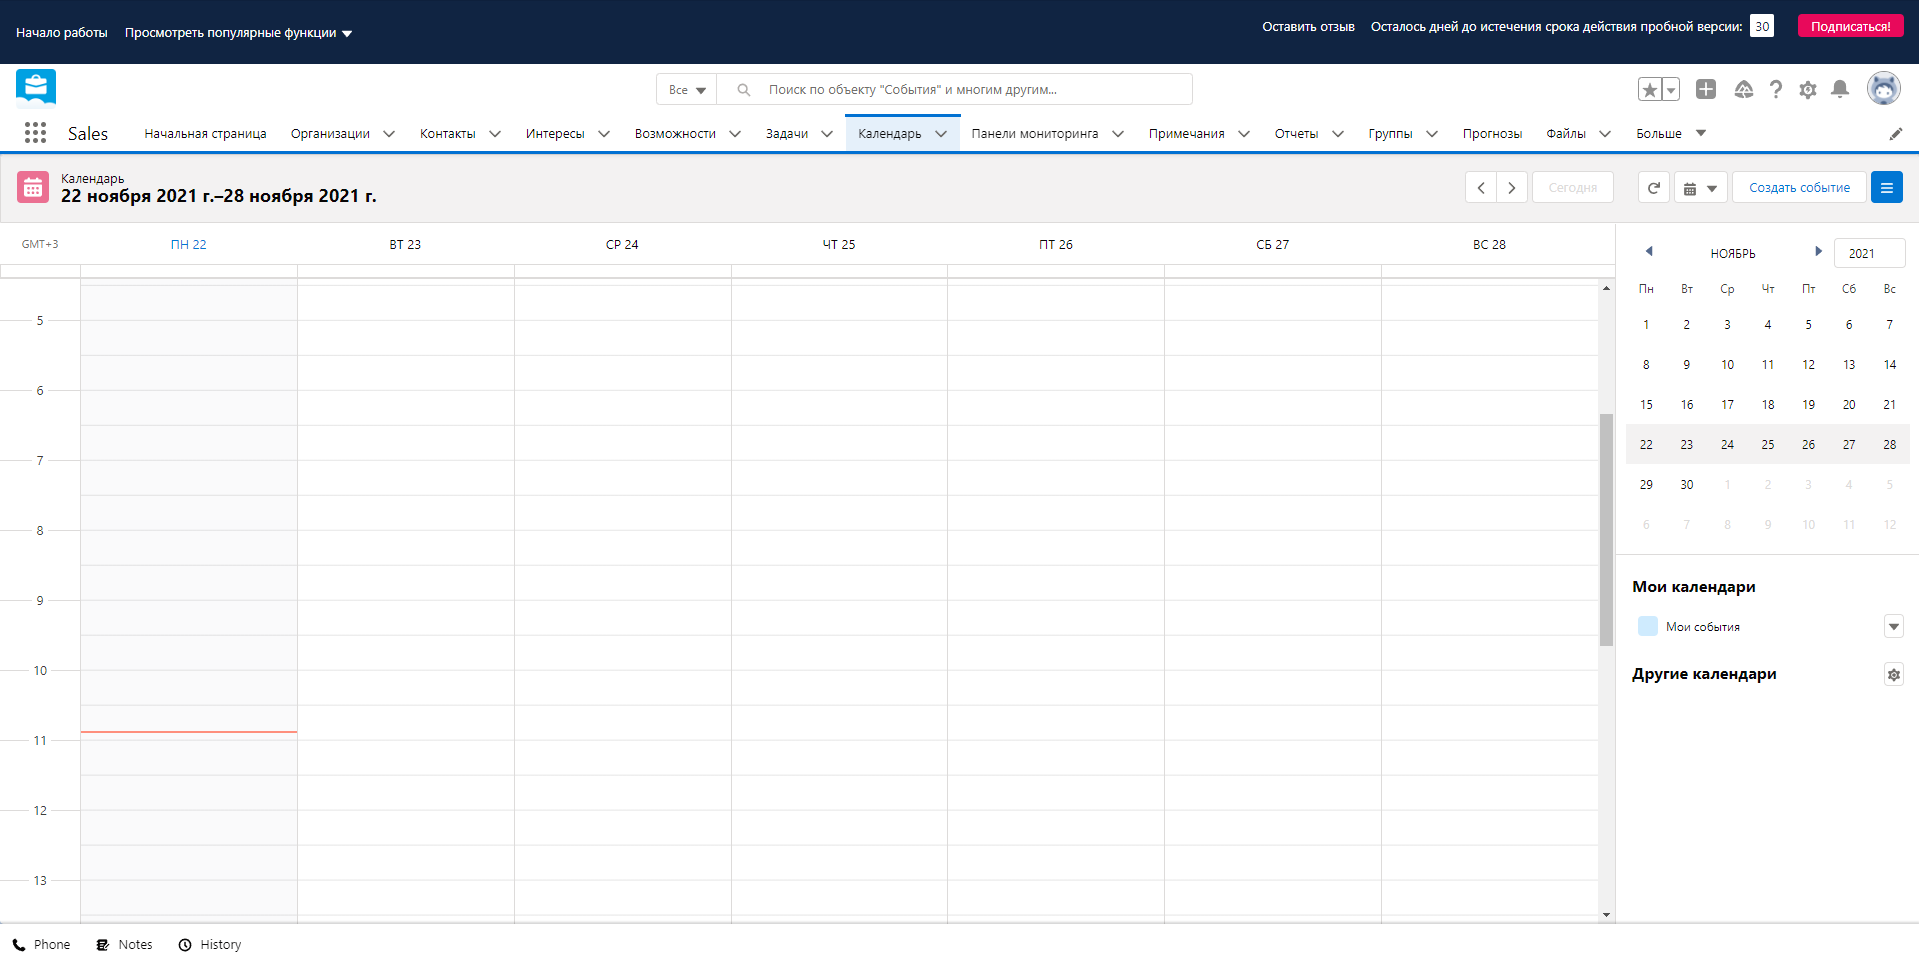Open the Группы tab
This screenshot has width=1919, height=963.
[1390, 134]
